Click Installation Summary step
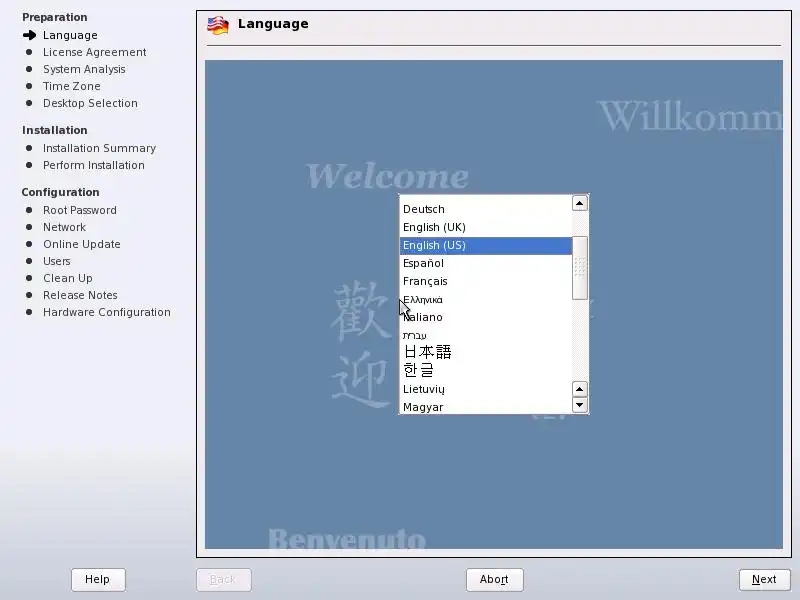The width and height of the screenshot is (800, 600). [99, 148]
